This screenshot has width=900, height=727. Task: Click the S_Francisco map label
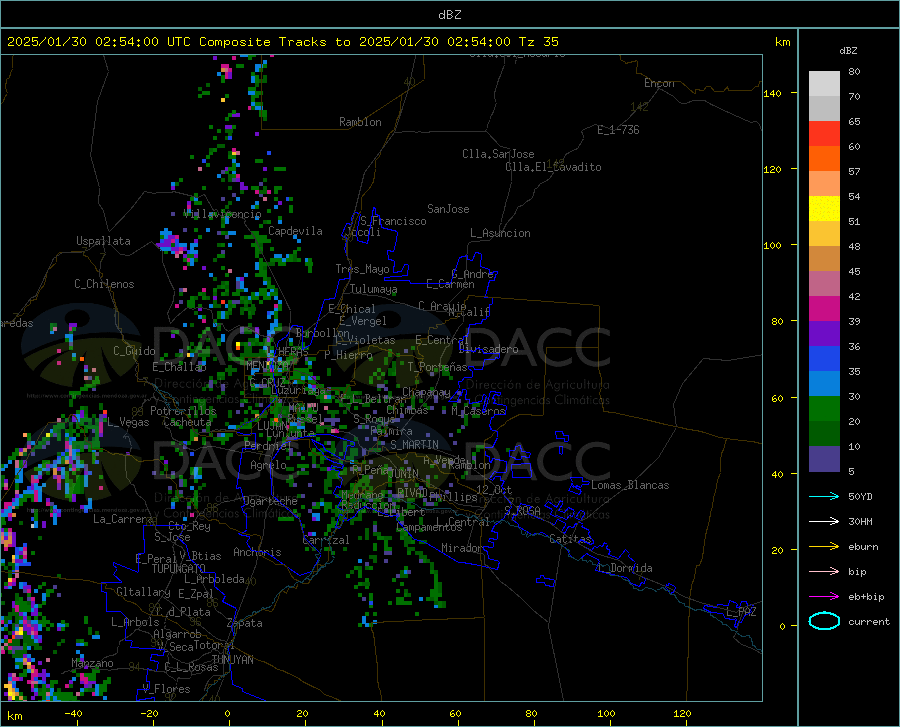[393, 221]
